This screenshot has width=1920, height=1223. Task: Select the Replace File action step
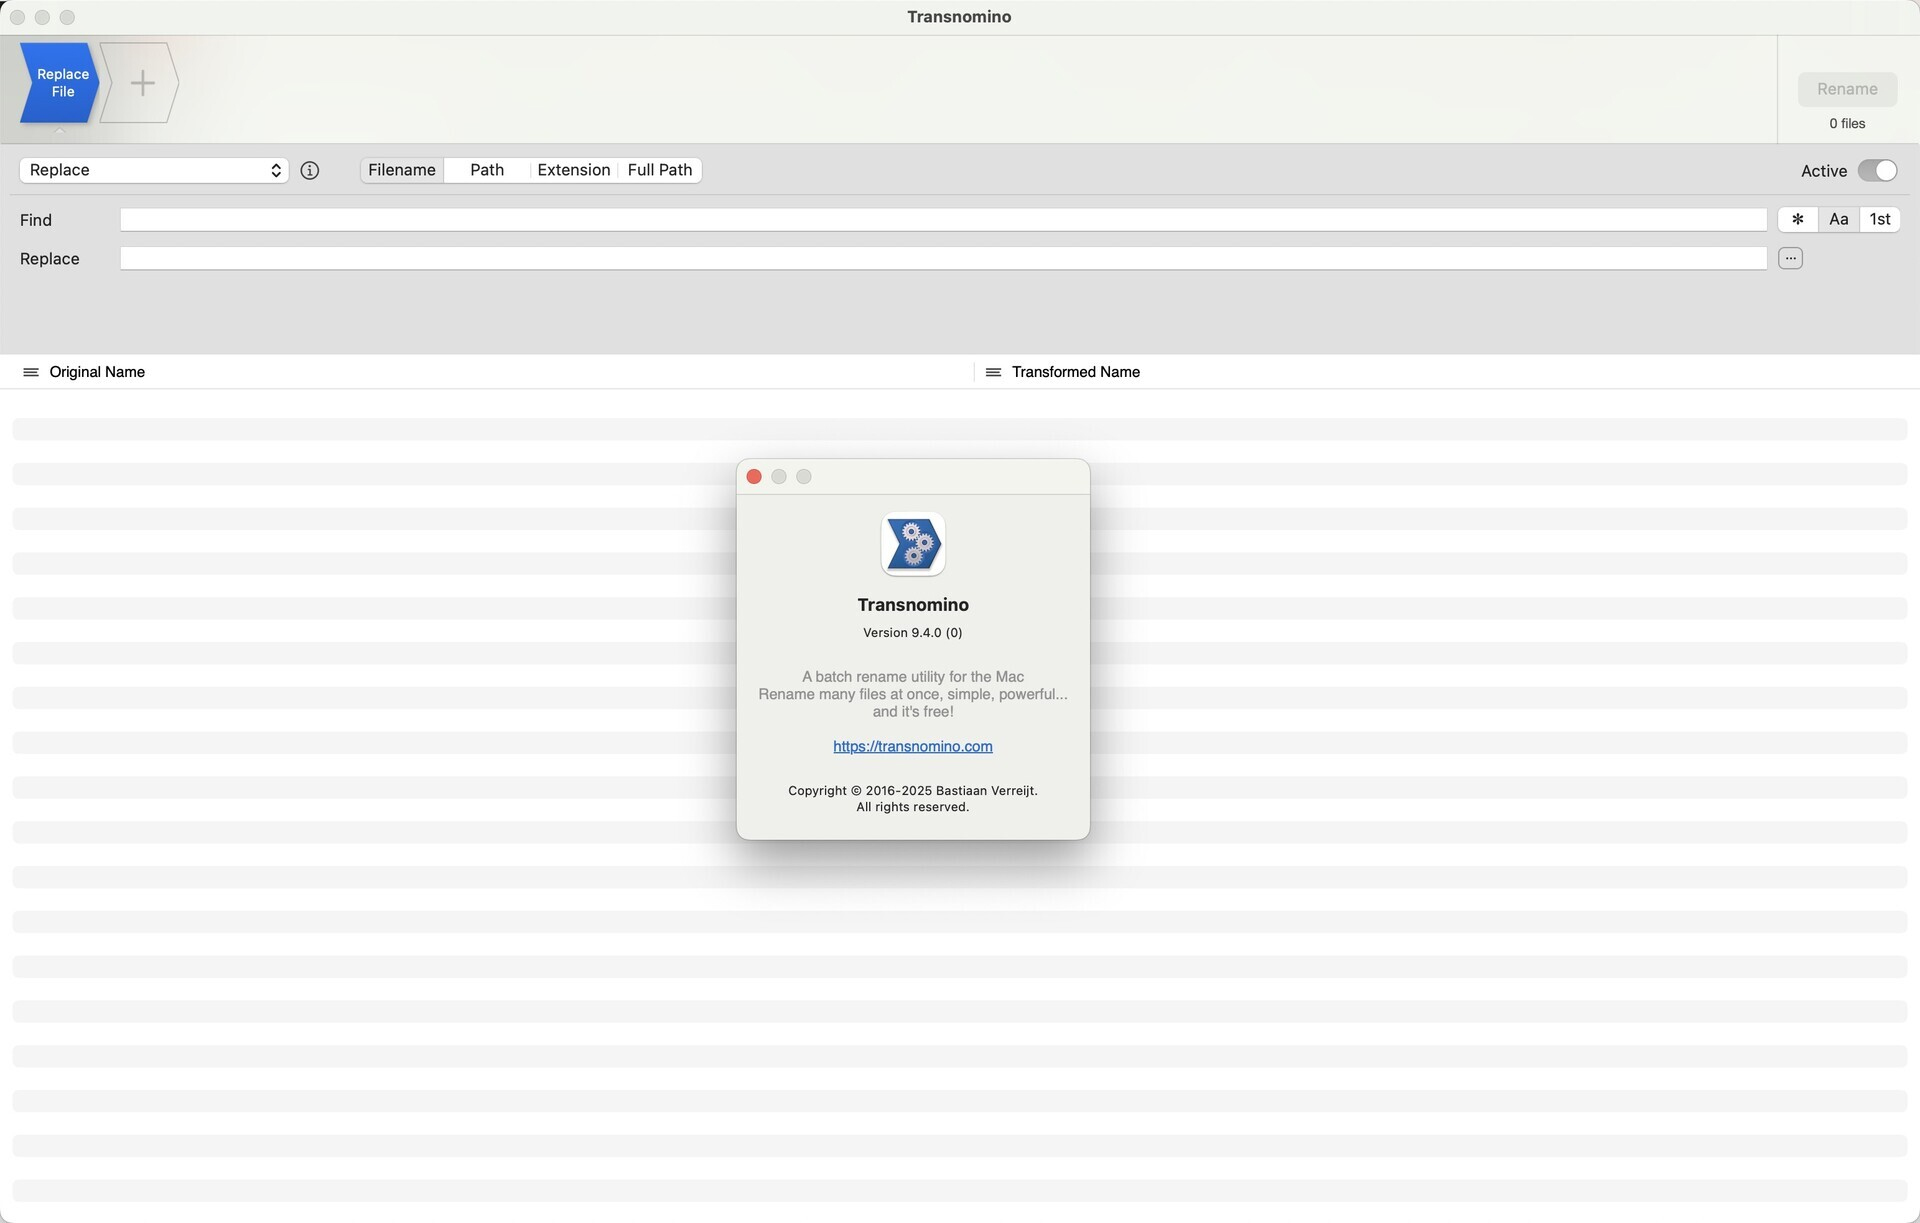[x=60, y=83]
